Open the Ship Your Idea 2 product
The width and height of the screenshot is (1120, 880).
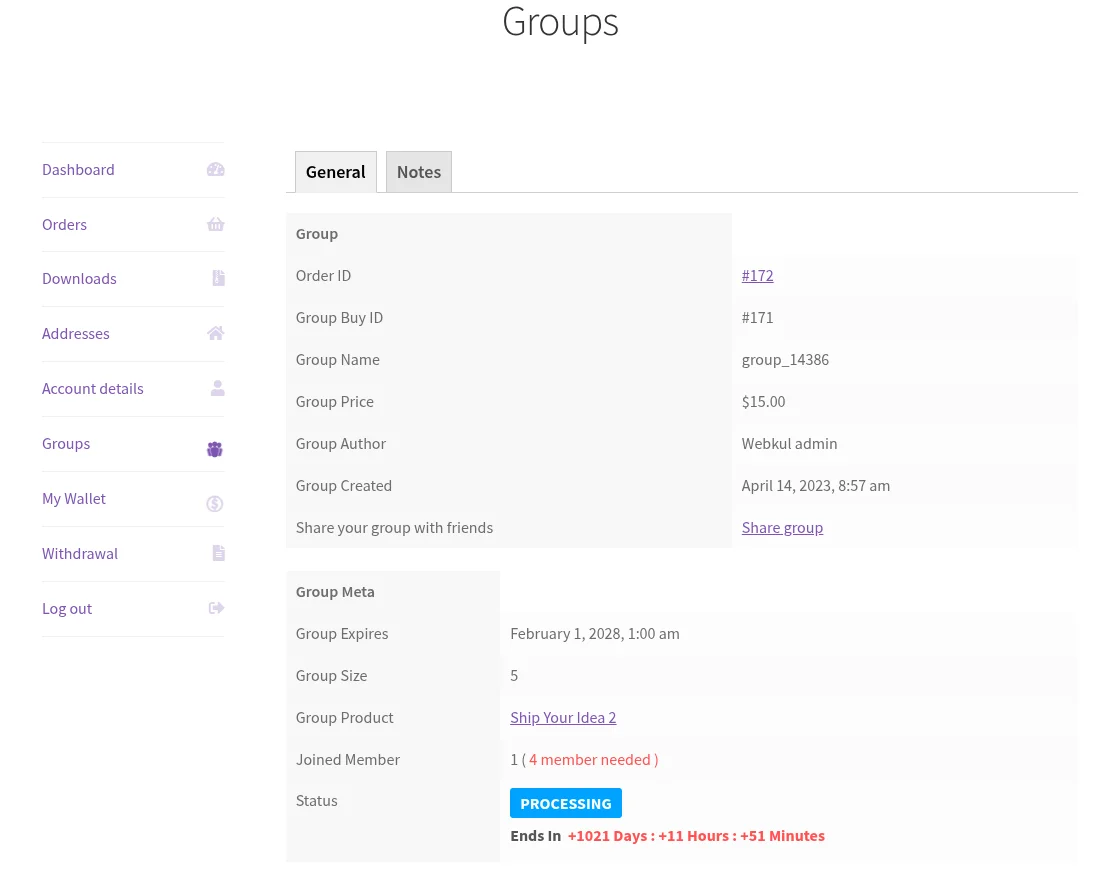(563, 717)
